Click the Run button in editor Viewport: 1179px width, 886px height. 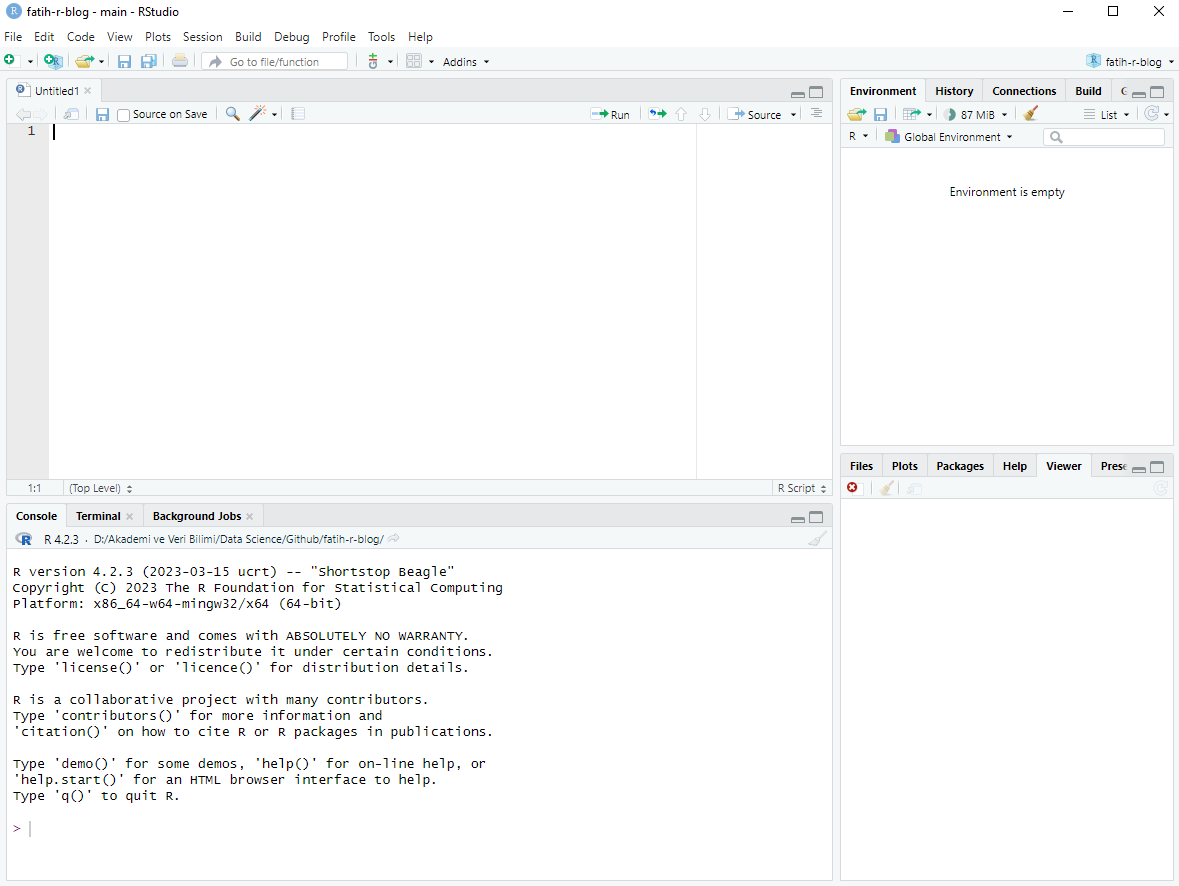coord(610,114)
